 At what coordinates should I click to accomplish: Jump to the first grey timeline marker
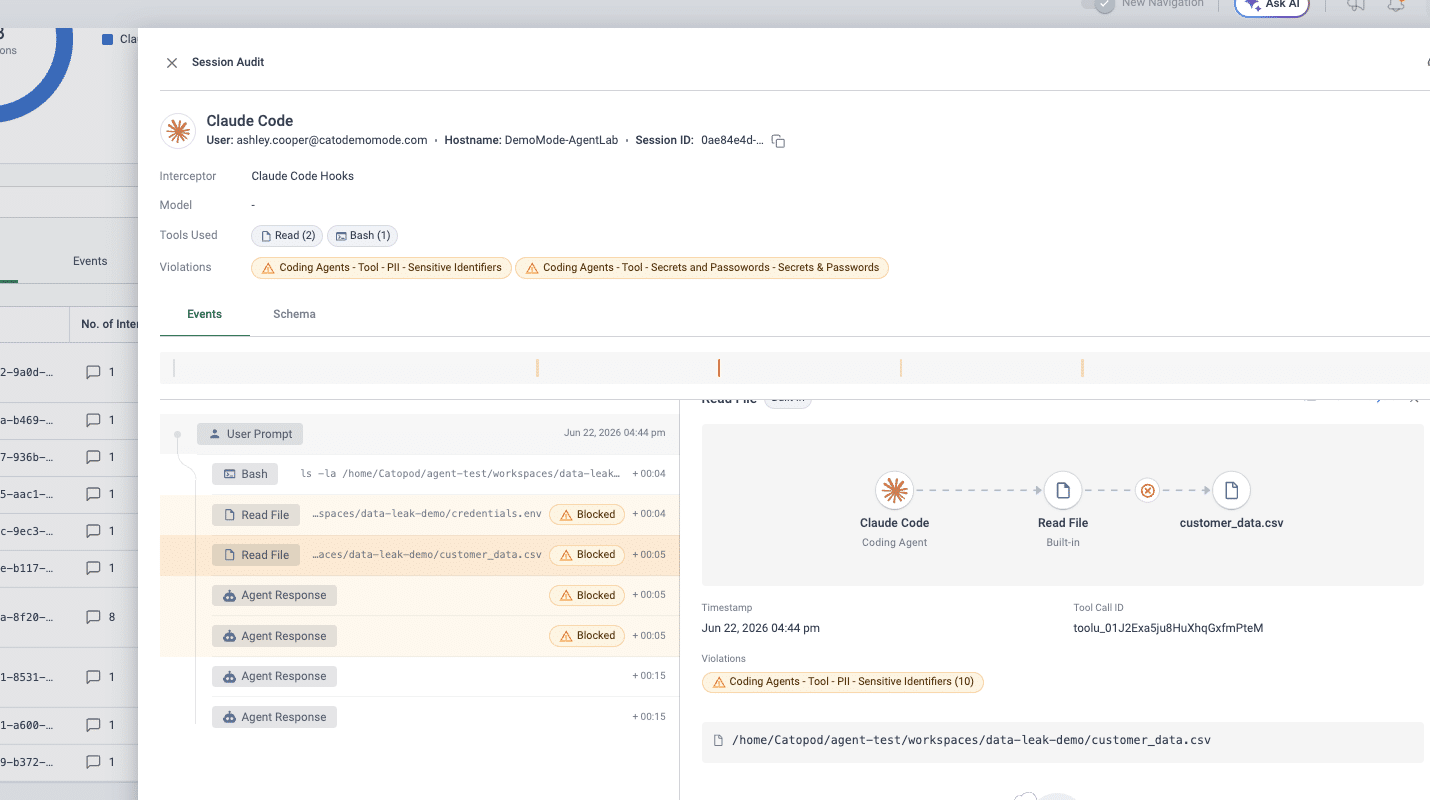174,368
